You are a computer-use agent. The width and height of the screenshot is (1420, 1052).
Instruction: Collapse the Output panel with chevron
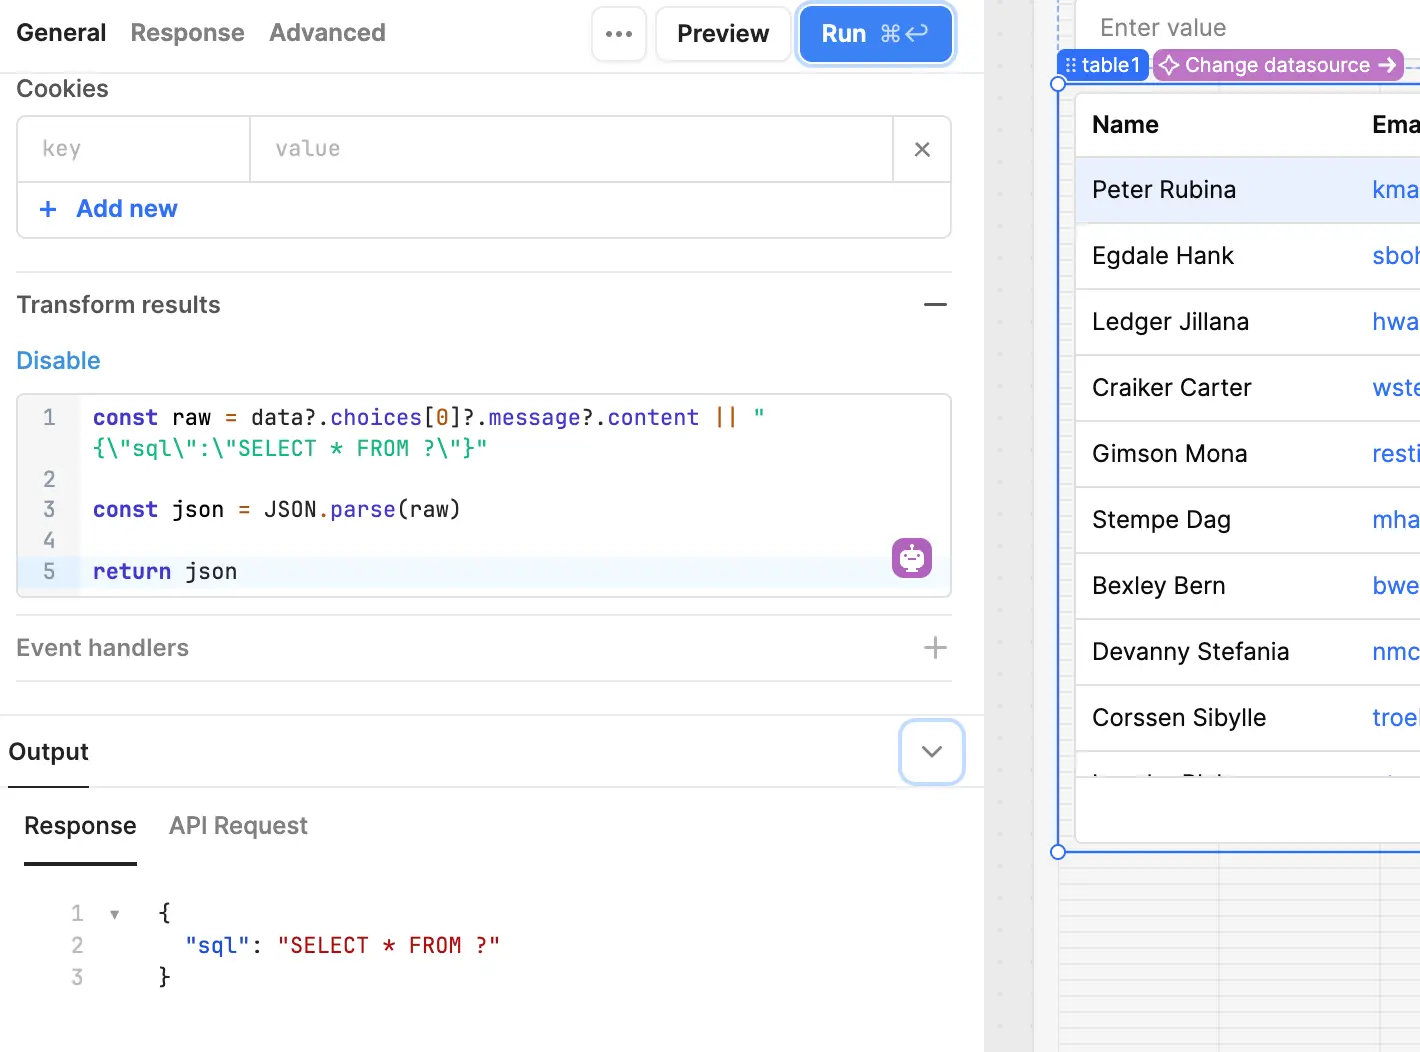[931, 752]
